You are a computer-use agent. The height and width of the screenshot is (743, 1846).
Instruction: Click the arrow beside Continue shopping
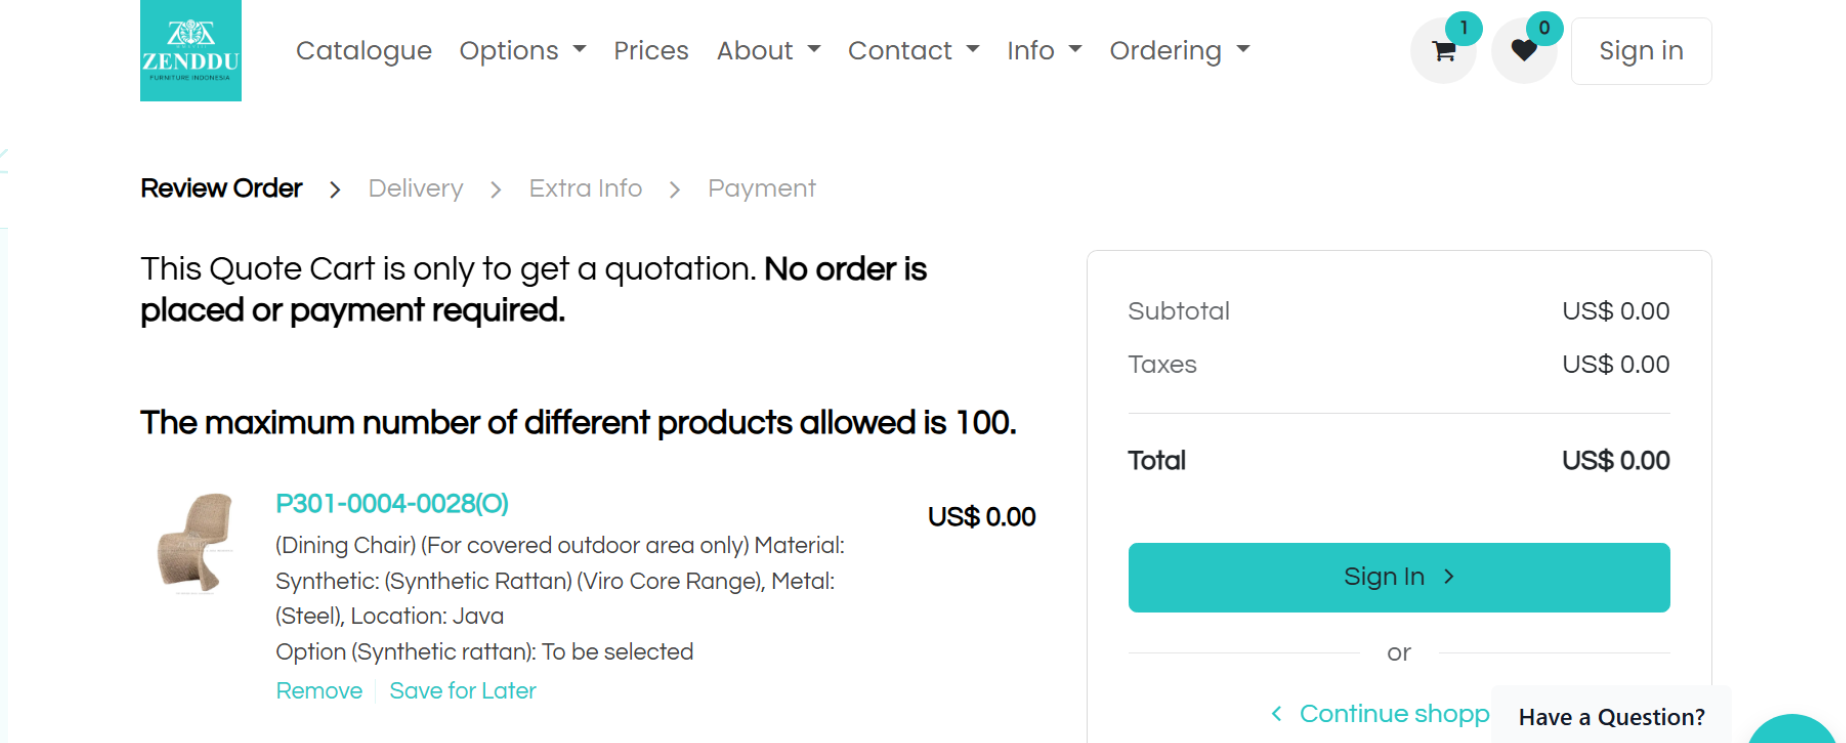click(1276, 714)
